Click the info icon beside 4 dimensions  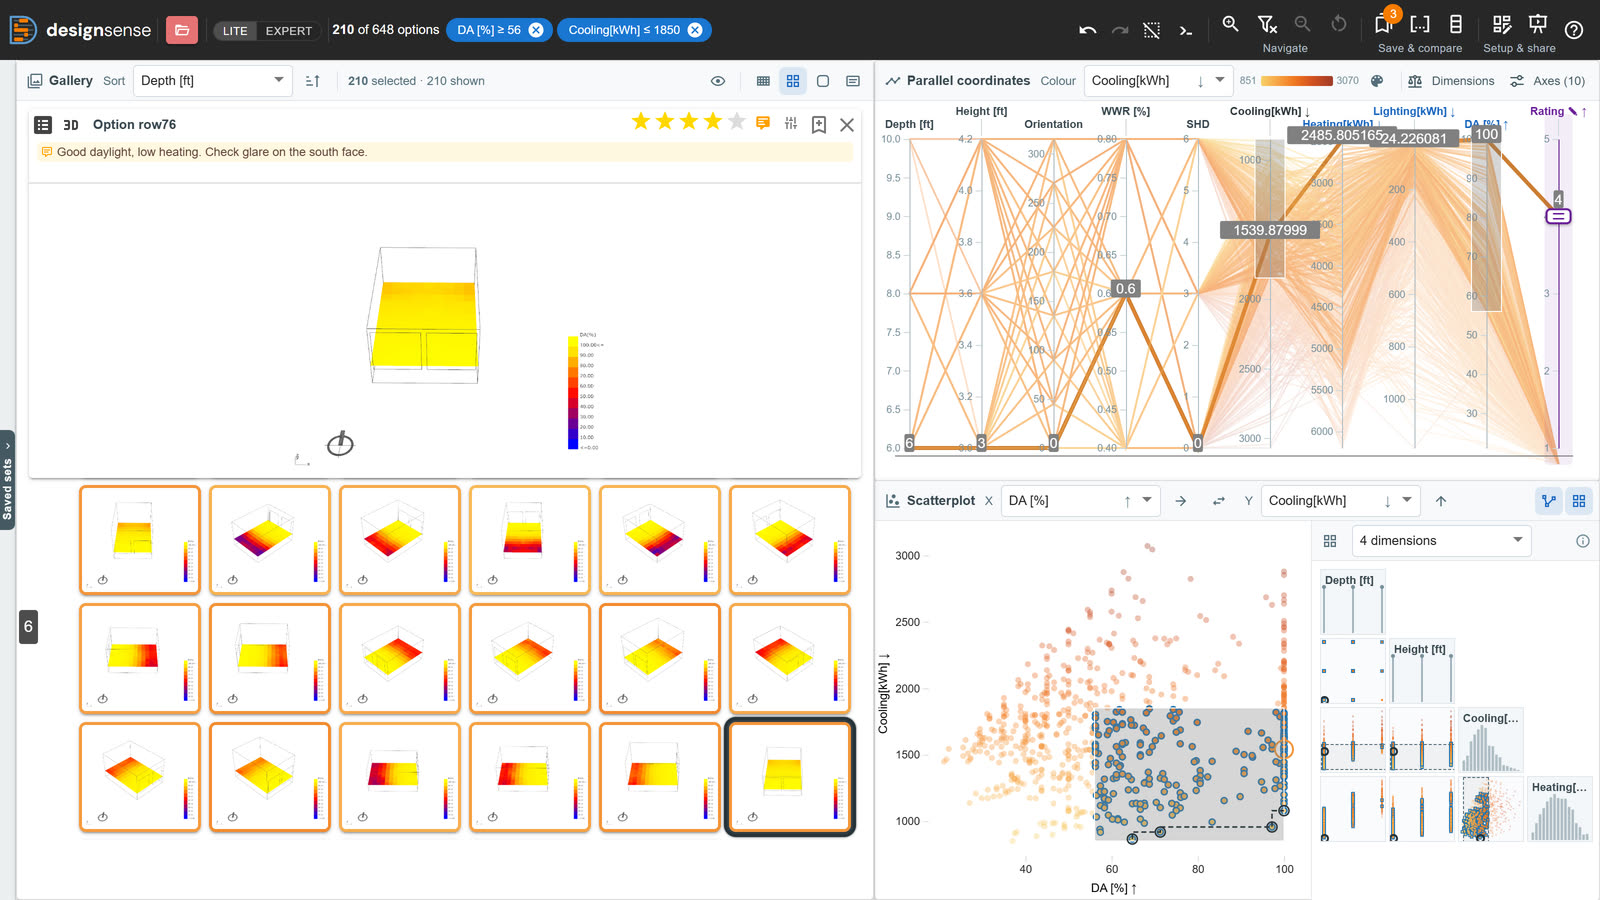point(1583,541)
